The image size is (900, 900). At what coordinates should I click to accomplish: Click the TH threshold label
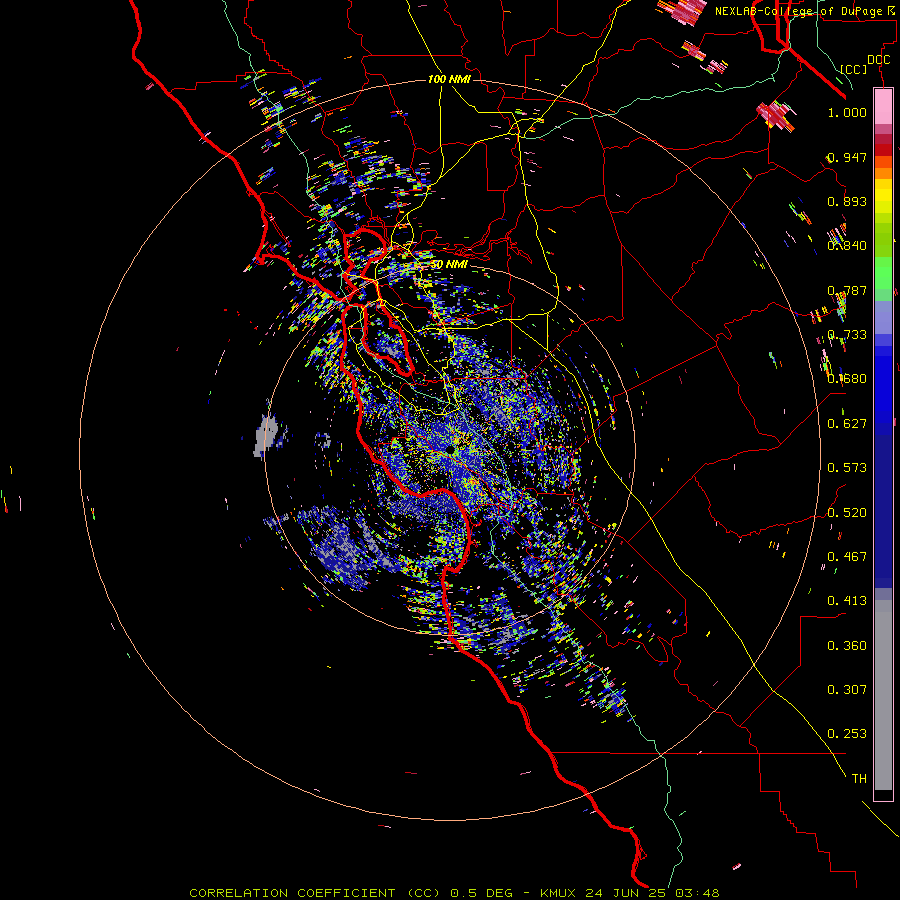click(x=859, y=779)
